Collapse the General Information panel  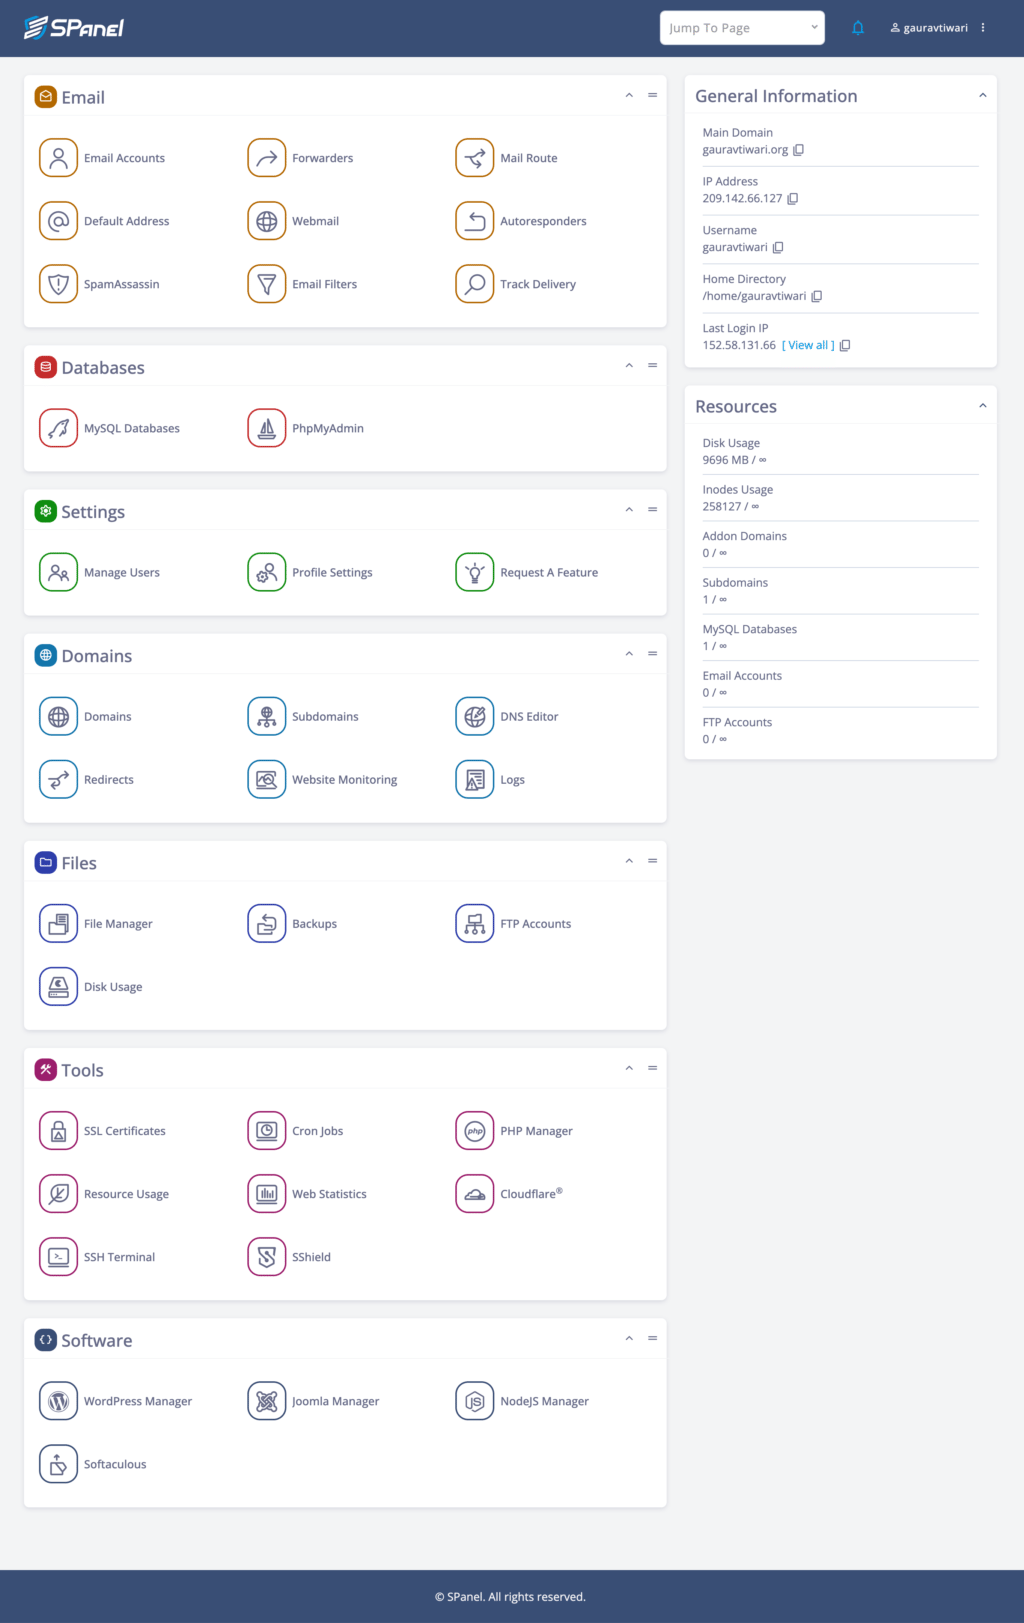click(982, 96)
